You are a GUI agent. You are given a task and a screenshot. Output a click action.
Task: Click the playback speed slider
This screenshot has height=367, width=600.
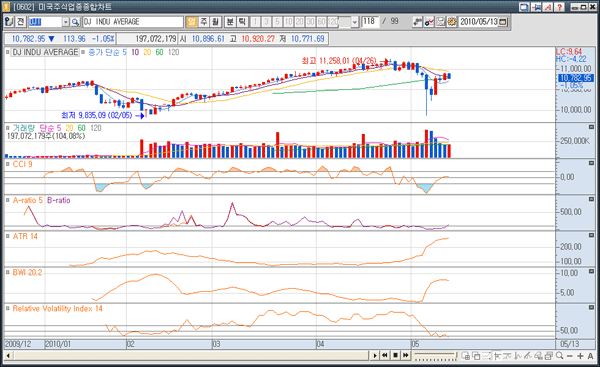coord(436,356)
